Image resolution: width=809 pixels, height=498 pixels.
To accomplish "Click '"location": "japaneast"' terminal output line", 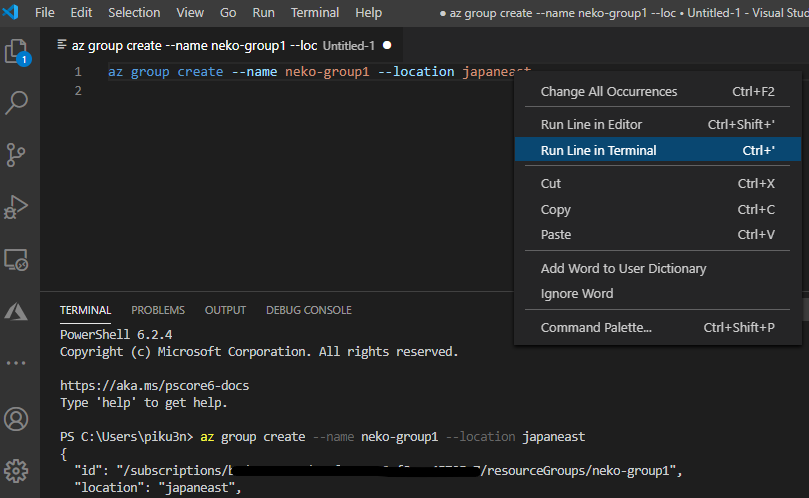I will coord(158,488).
